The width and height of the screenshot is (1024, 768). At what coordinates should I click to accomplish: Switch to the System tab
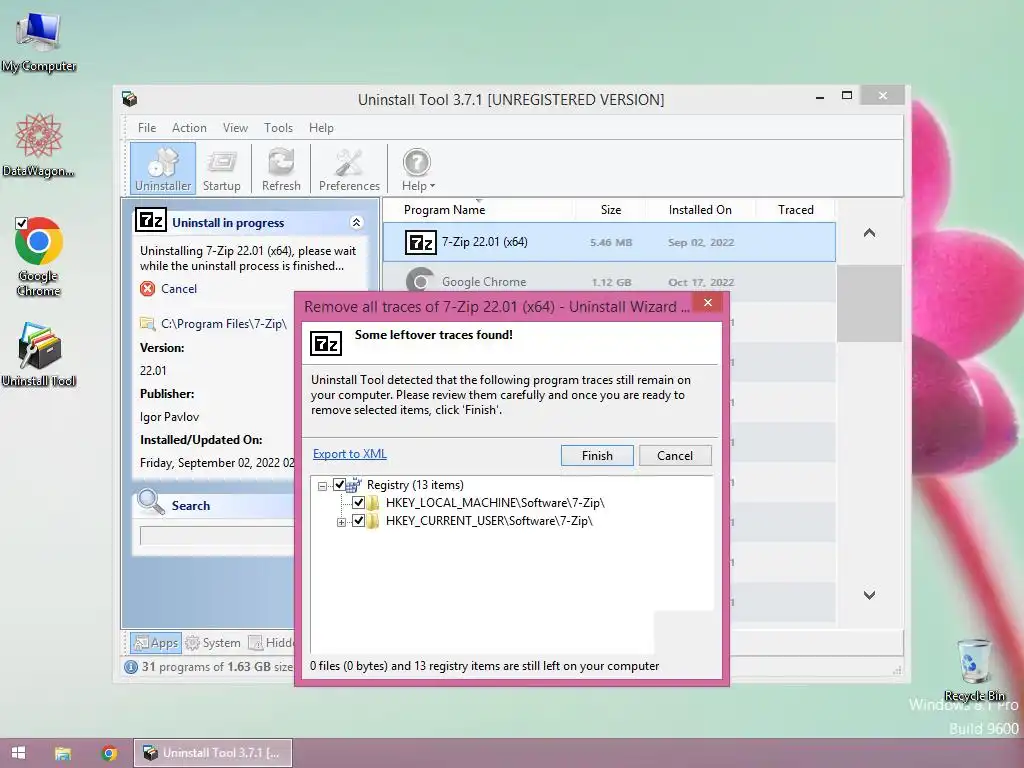pyautogui.click(x=213, y=643)
